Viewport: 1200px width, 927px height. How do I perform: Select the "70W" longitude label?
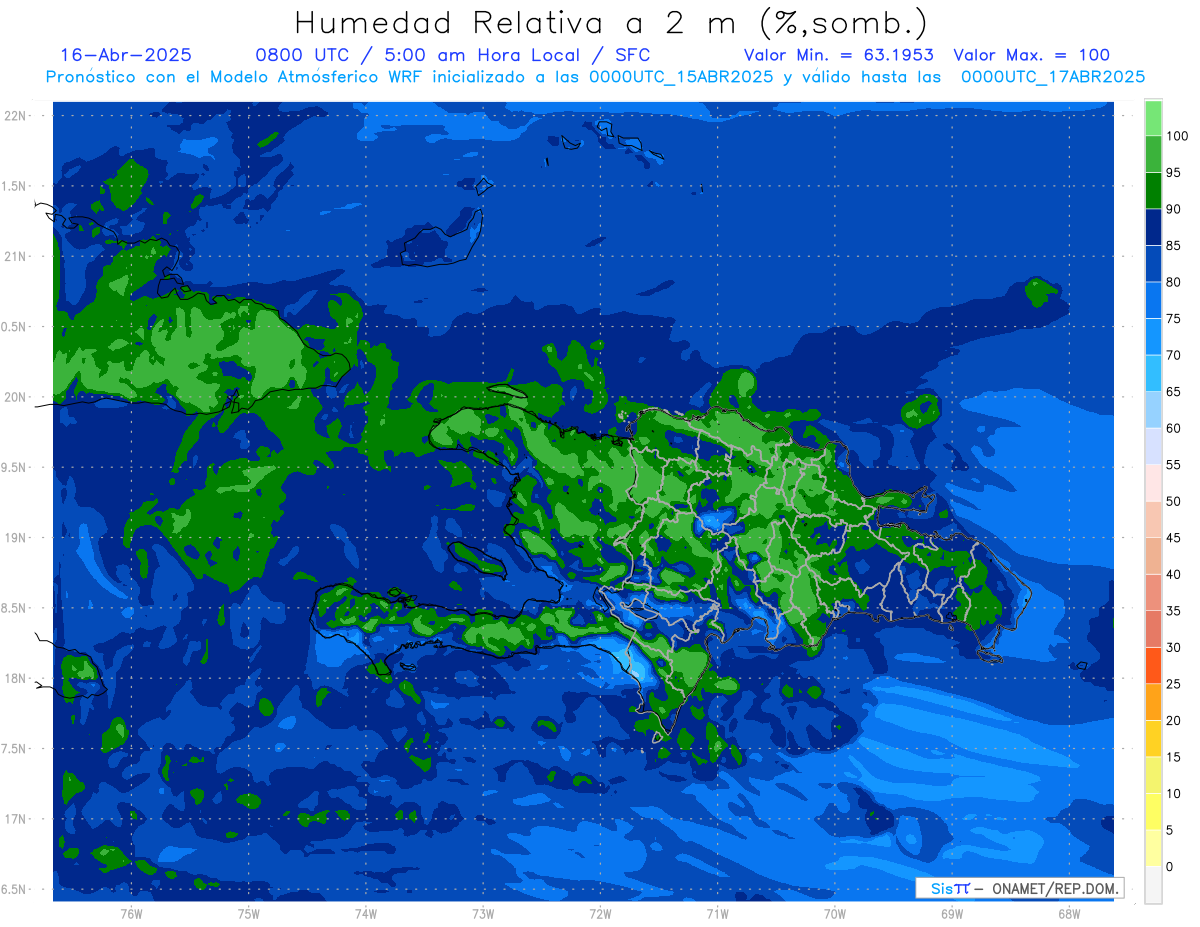point(835,913)
